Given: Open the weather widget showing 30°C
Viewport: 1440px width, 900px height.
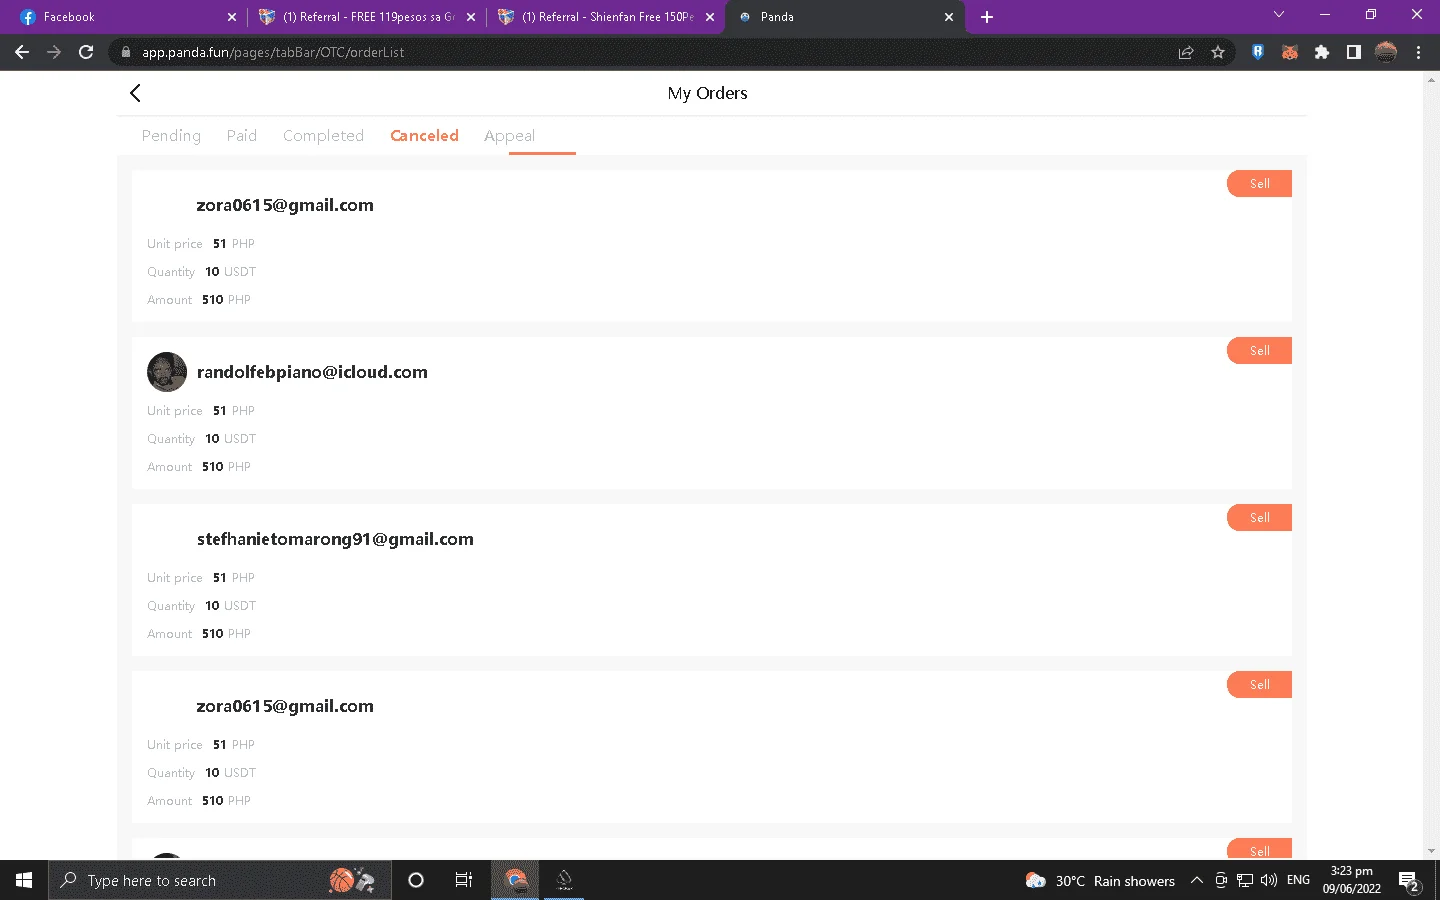Looking at the screenshot, I should click(x=1100, y=881).
